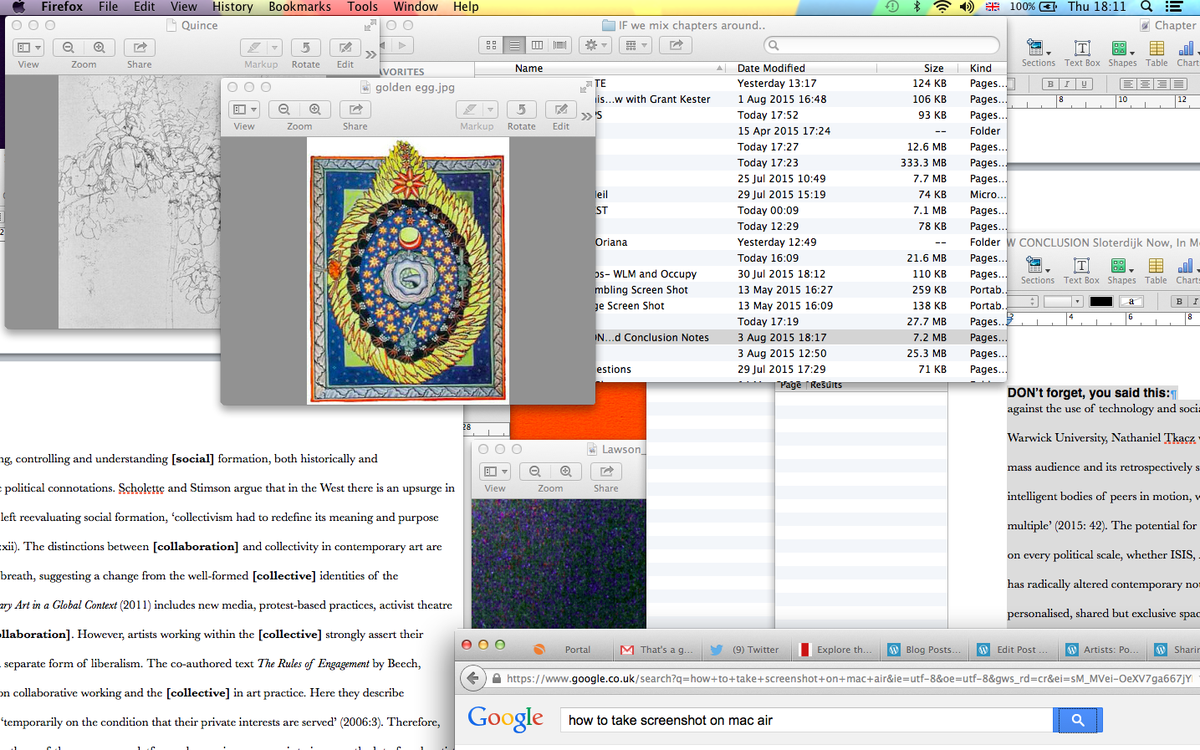Open the Firefox Tools menu
The image size is (1200, 750).
point(362,7)
